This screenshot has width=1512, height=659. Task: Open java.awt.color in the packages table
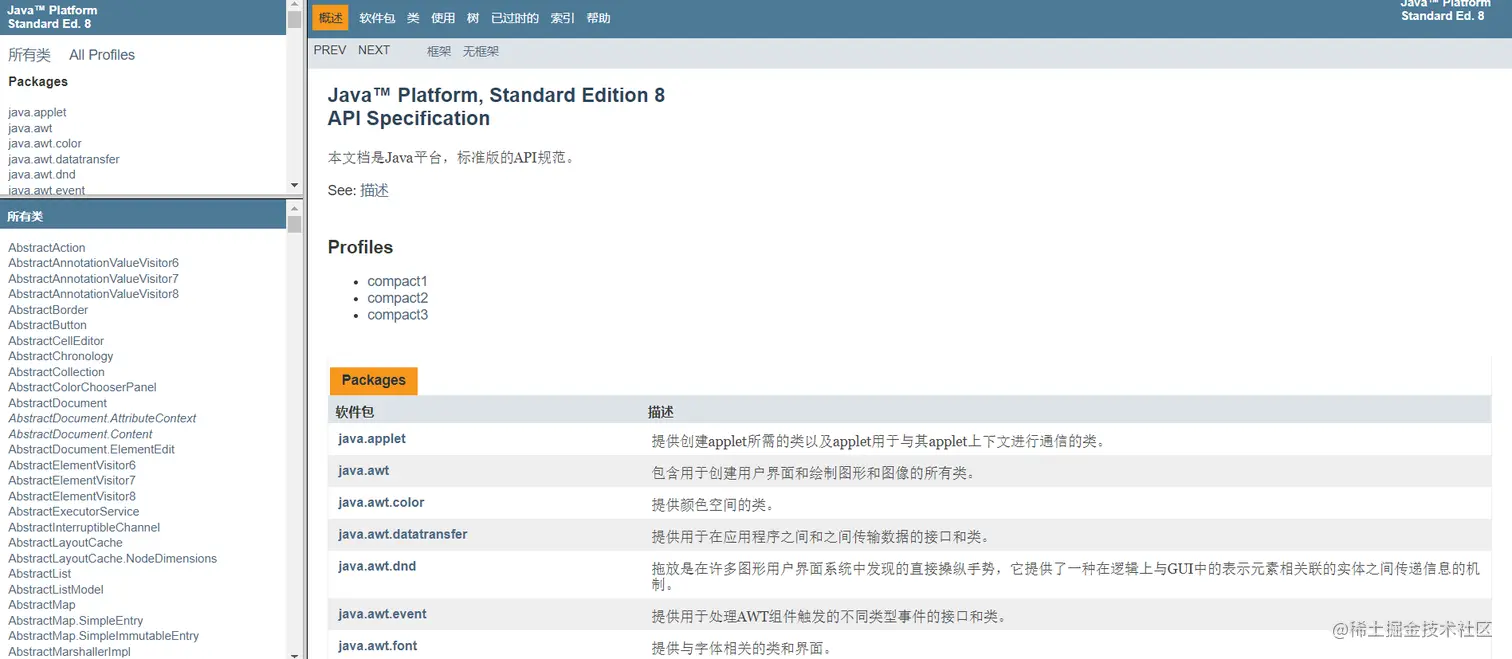coord(381,502)
